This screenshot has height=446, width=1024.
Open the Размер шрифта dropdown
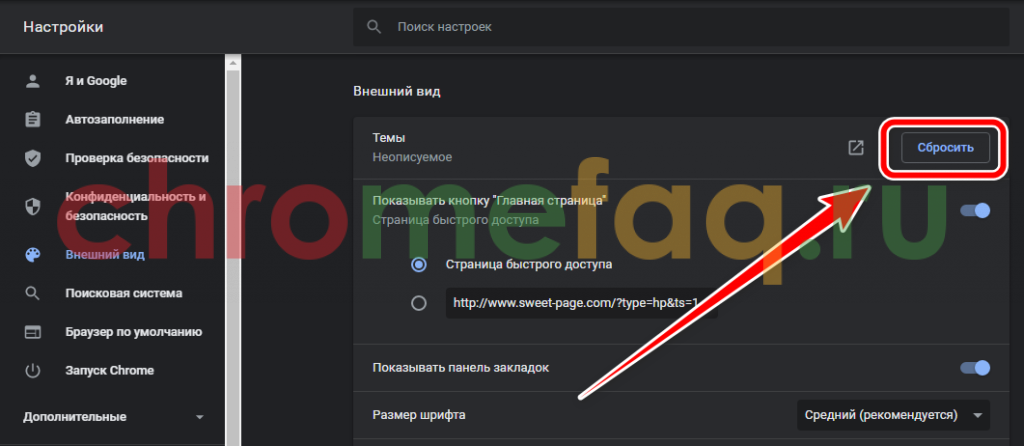[892, 414]
